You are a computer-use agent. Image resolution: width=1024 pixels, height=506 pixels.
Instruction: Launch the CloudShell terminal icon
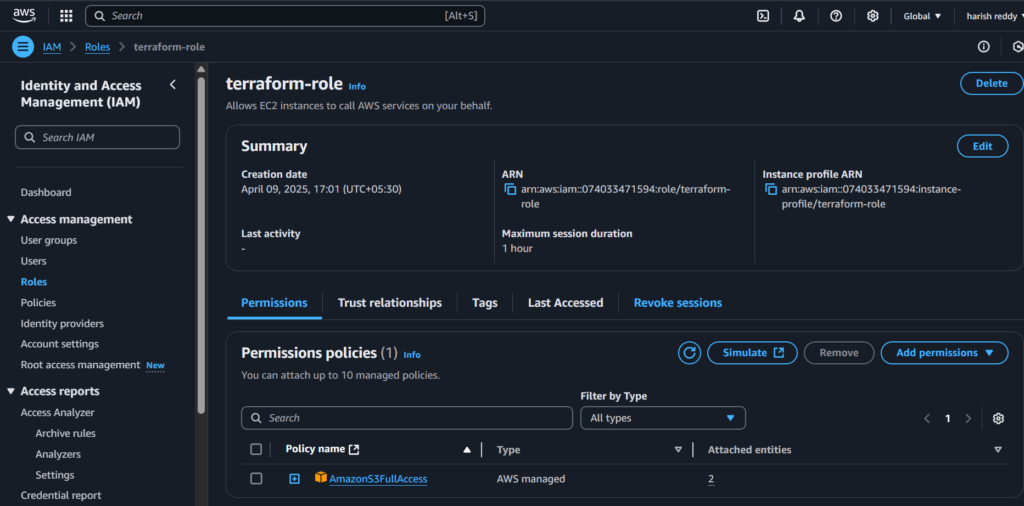[763, 16]
